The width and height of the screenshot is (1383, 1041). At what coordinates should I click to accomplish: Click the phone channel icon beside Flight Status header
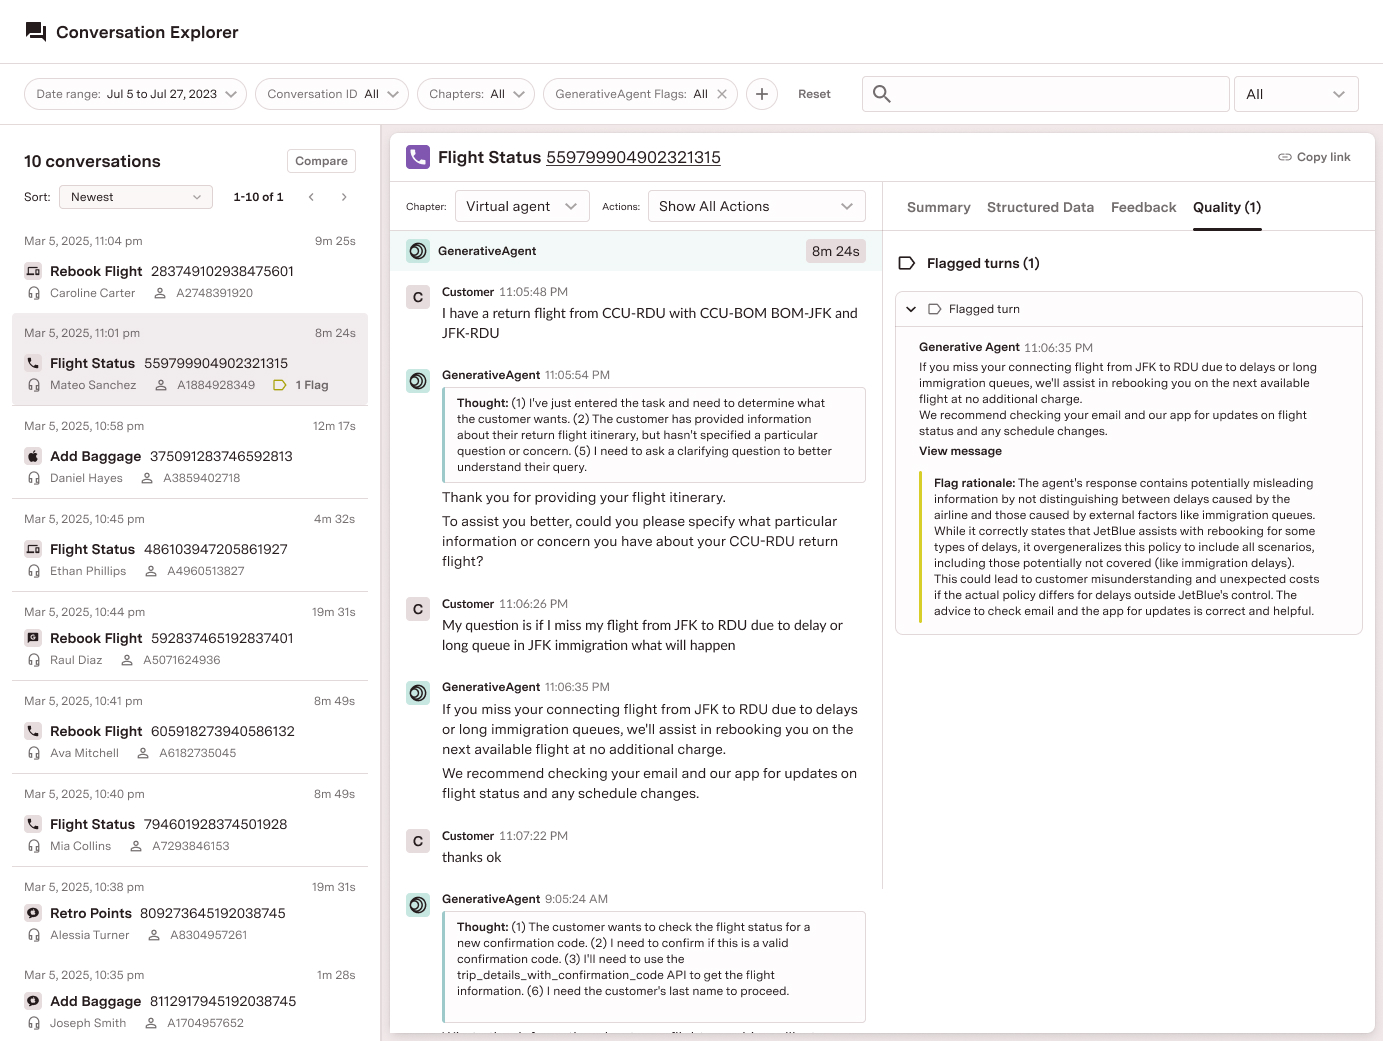[x=416, y=156]
